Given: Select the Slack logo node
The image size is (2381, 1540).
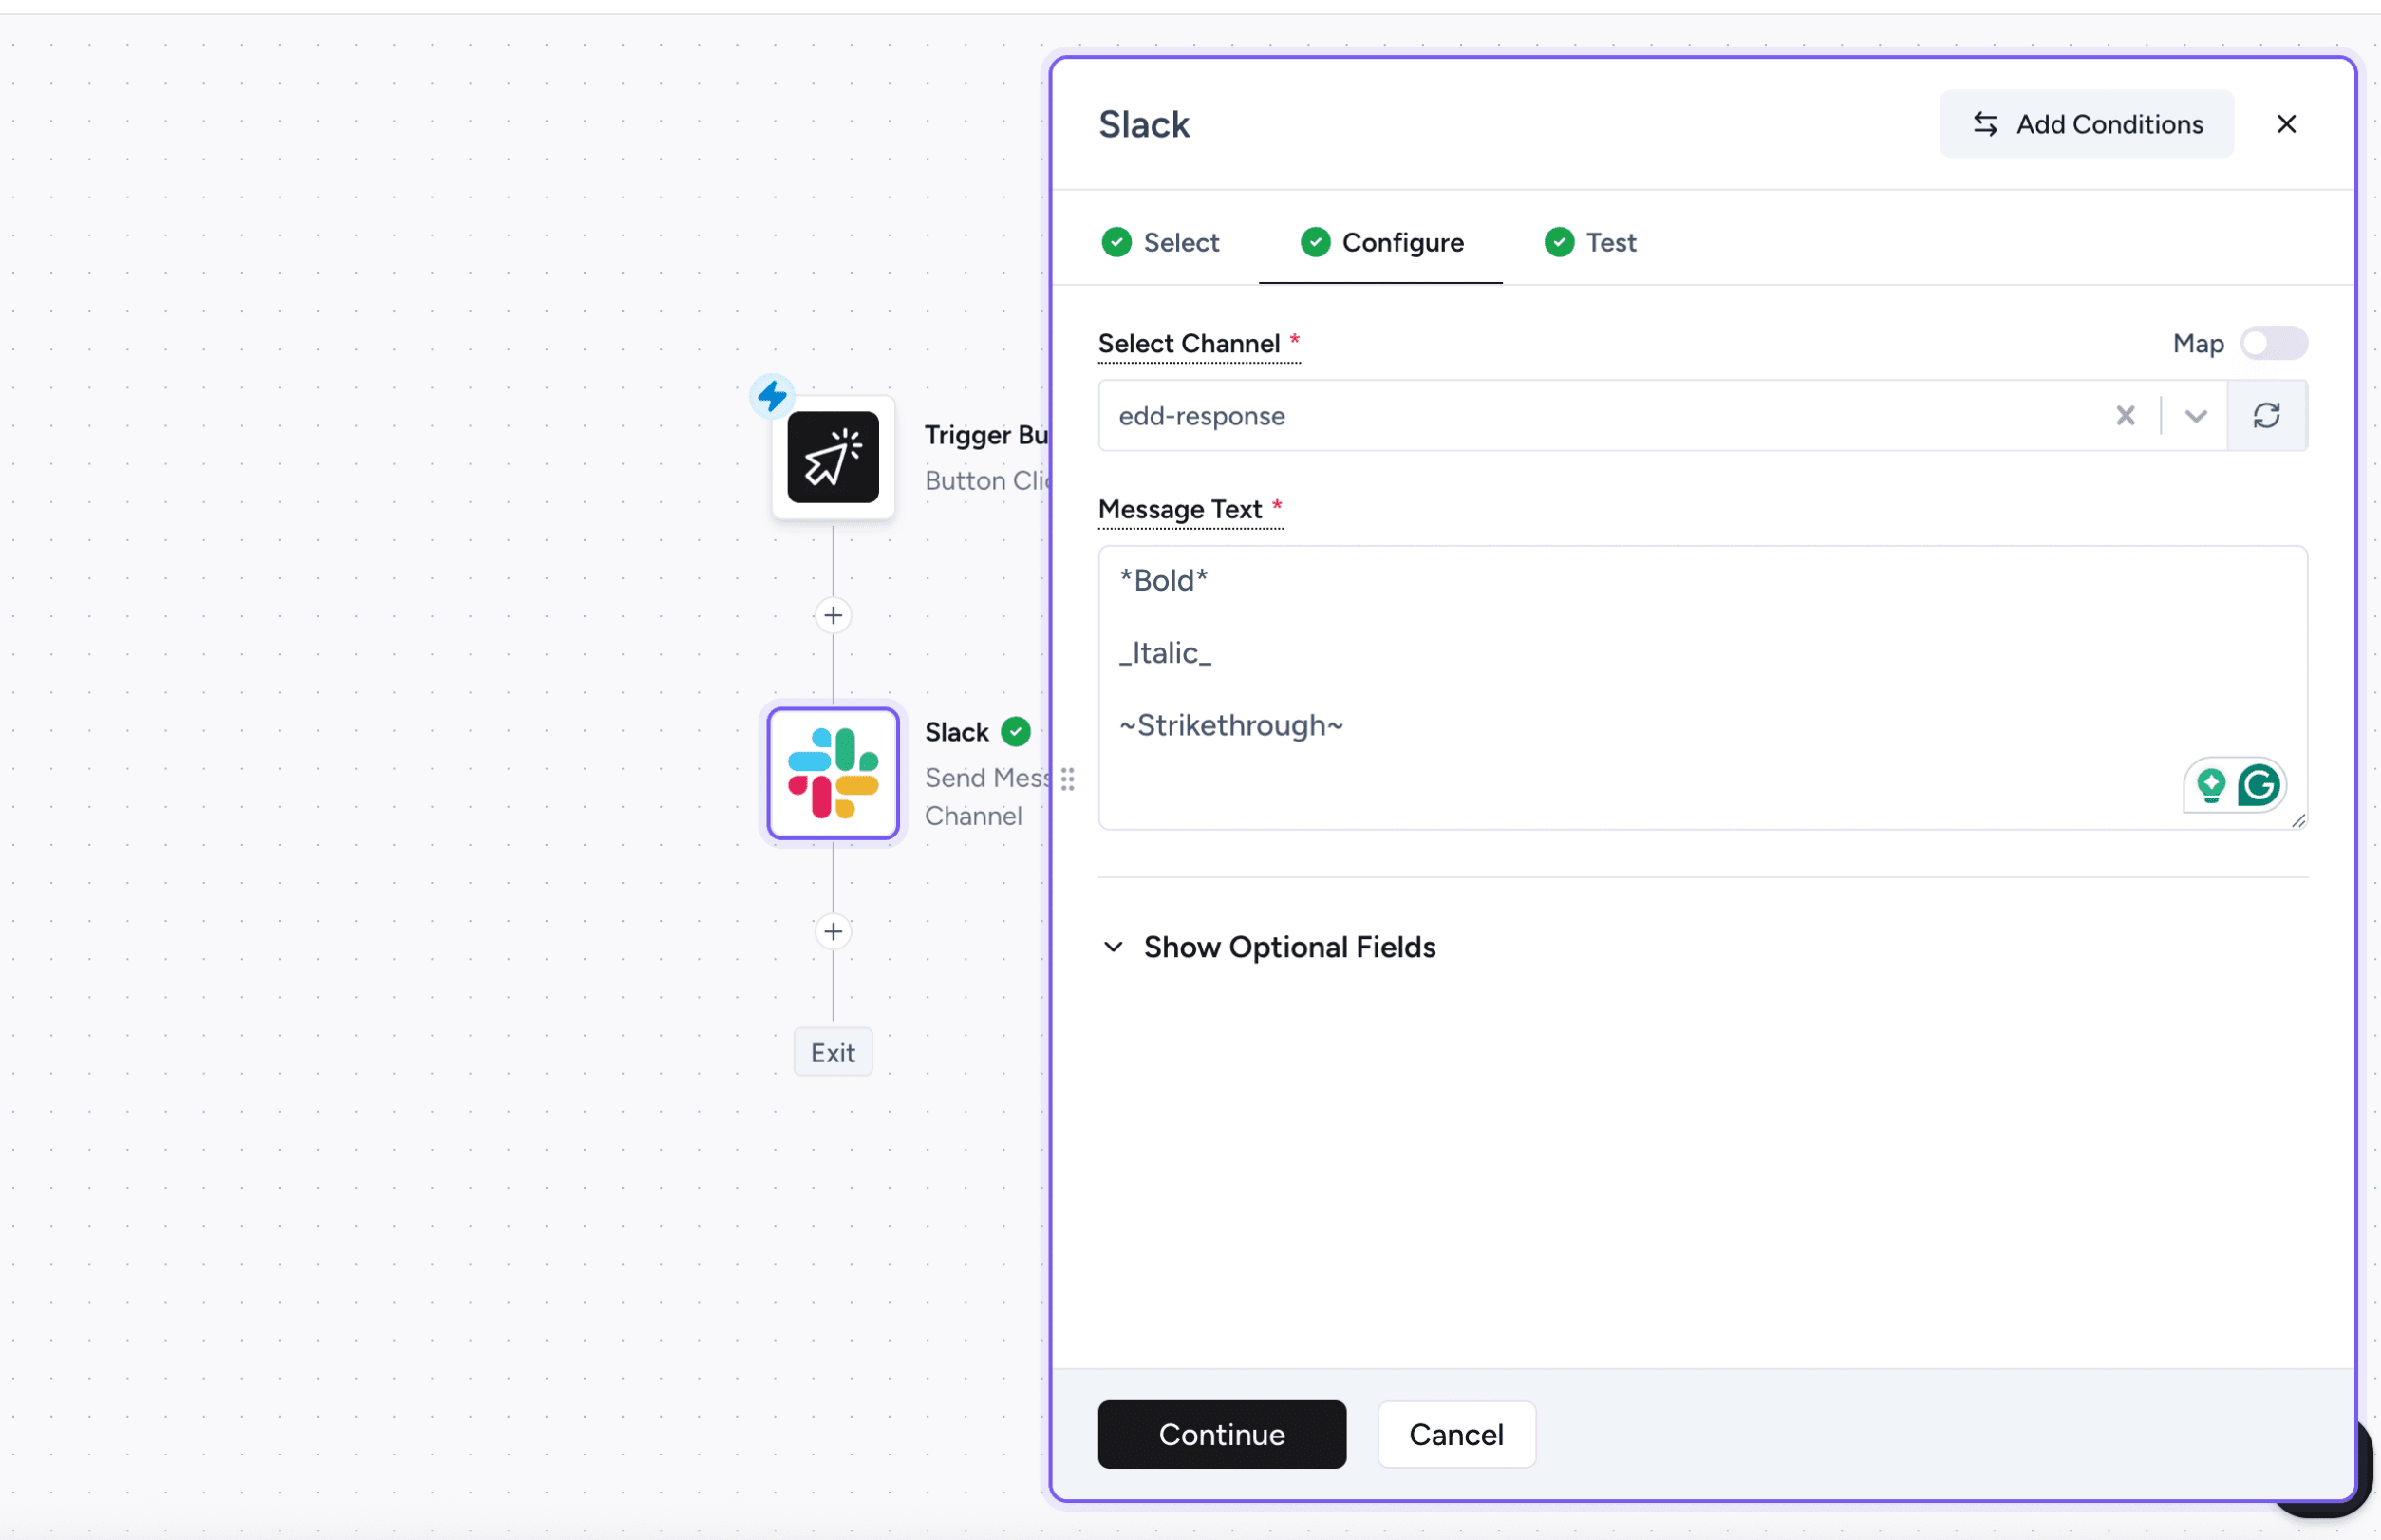Looking at the screenshot, I should coord(832,773).
